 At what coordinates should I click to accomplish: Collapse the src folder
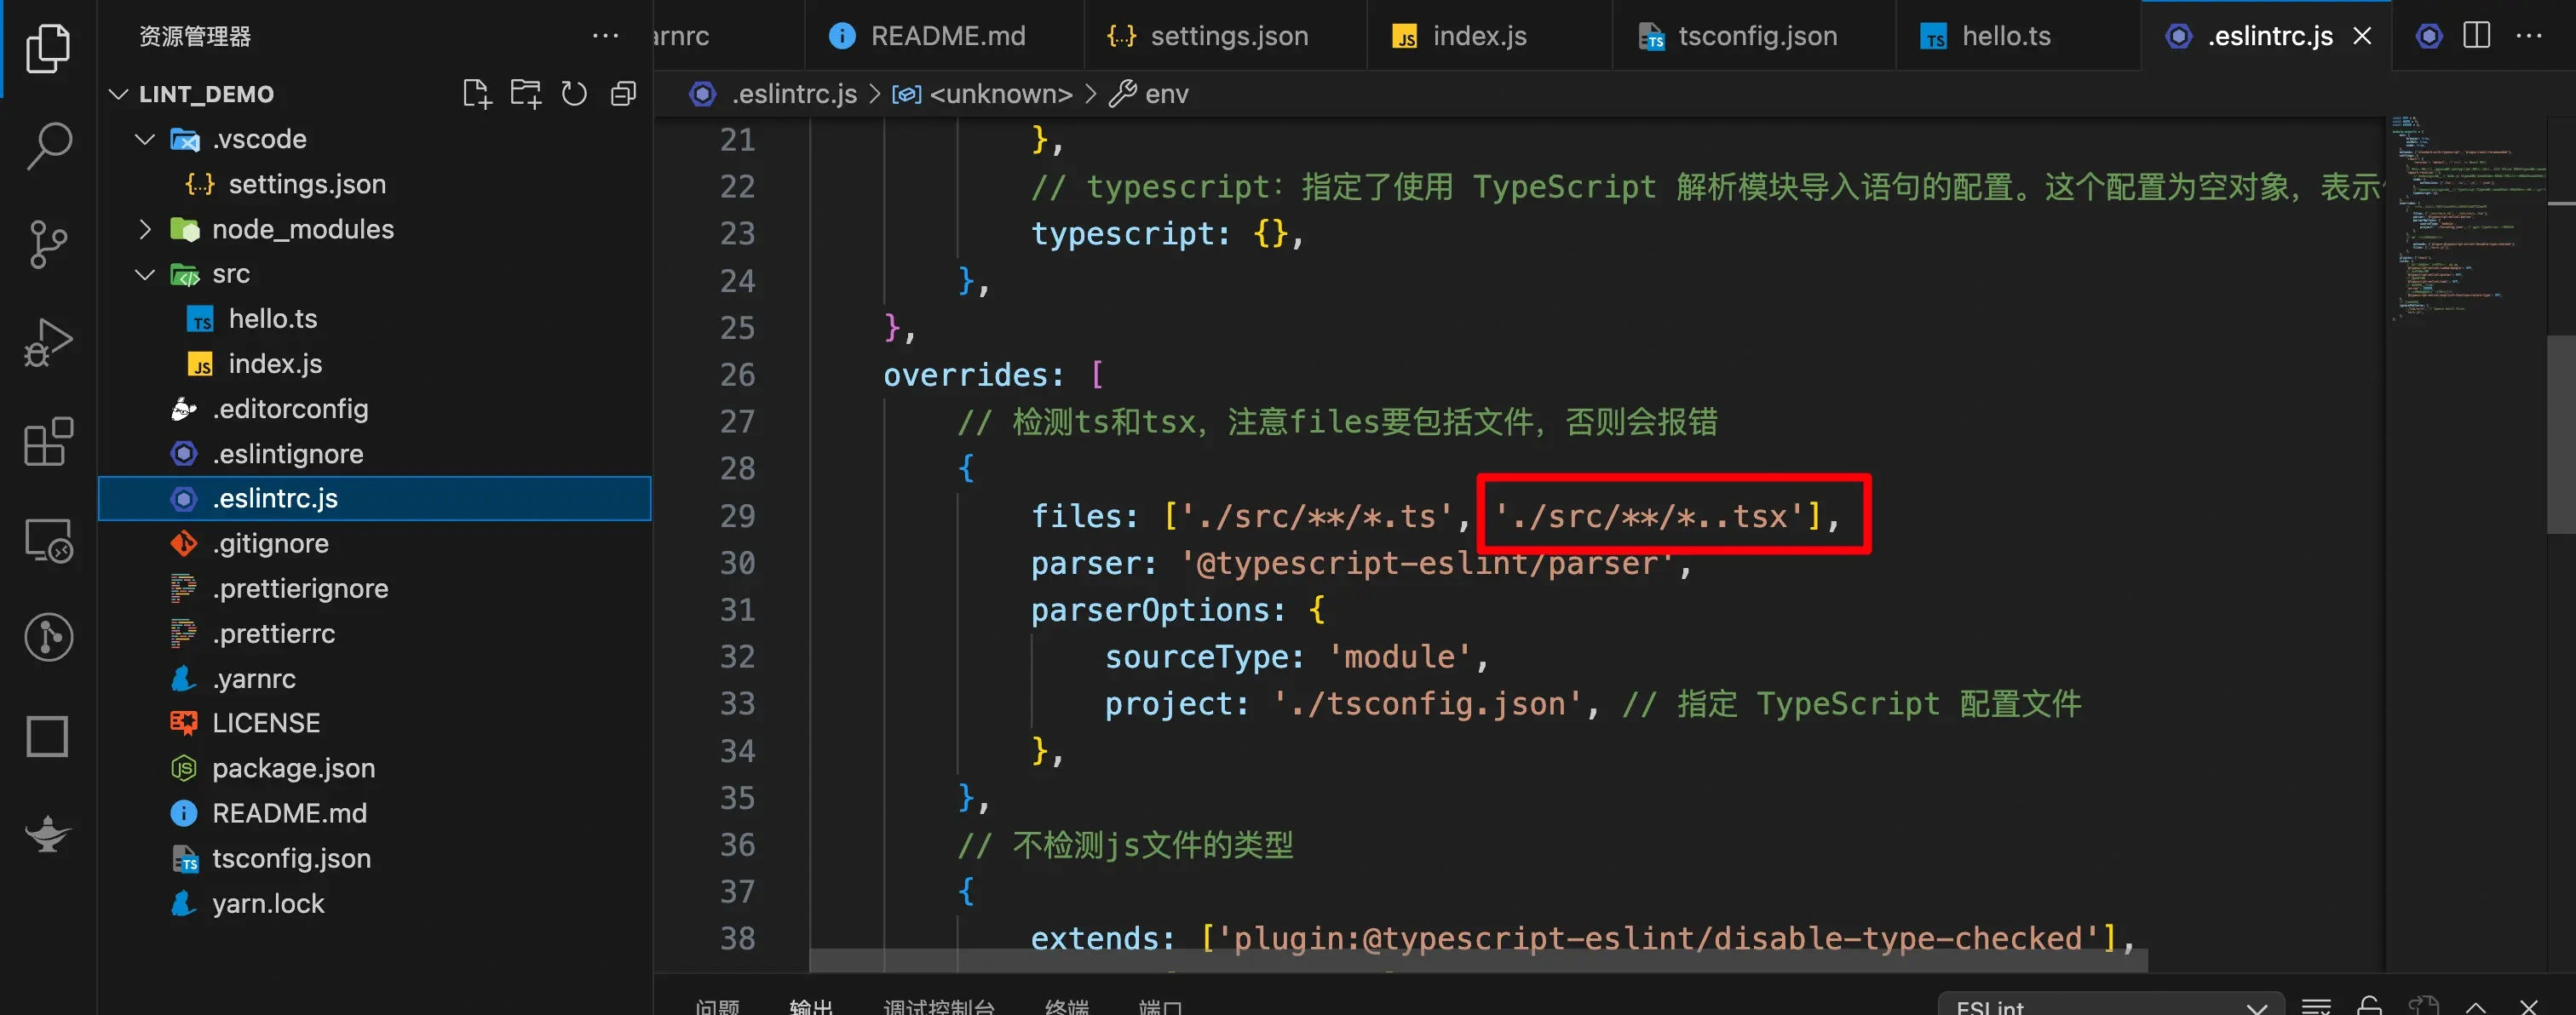[145, 274]
